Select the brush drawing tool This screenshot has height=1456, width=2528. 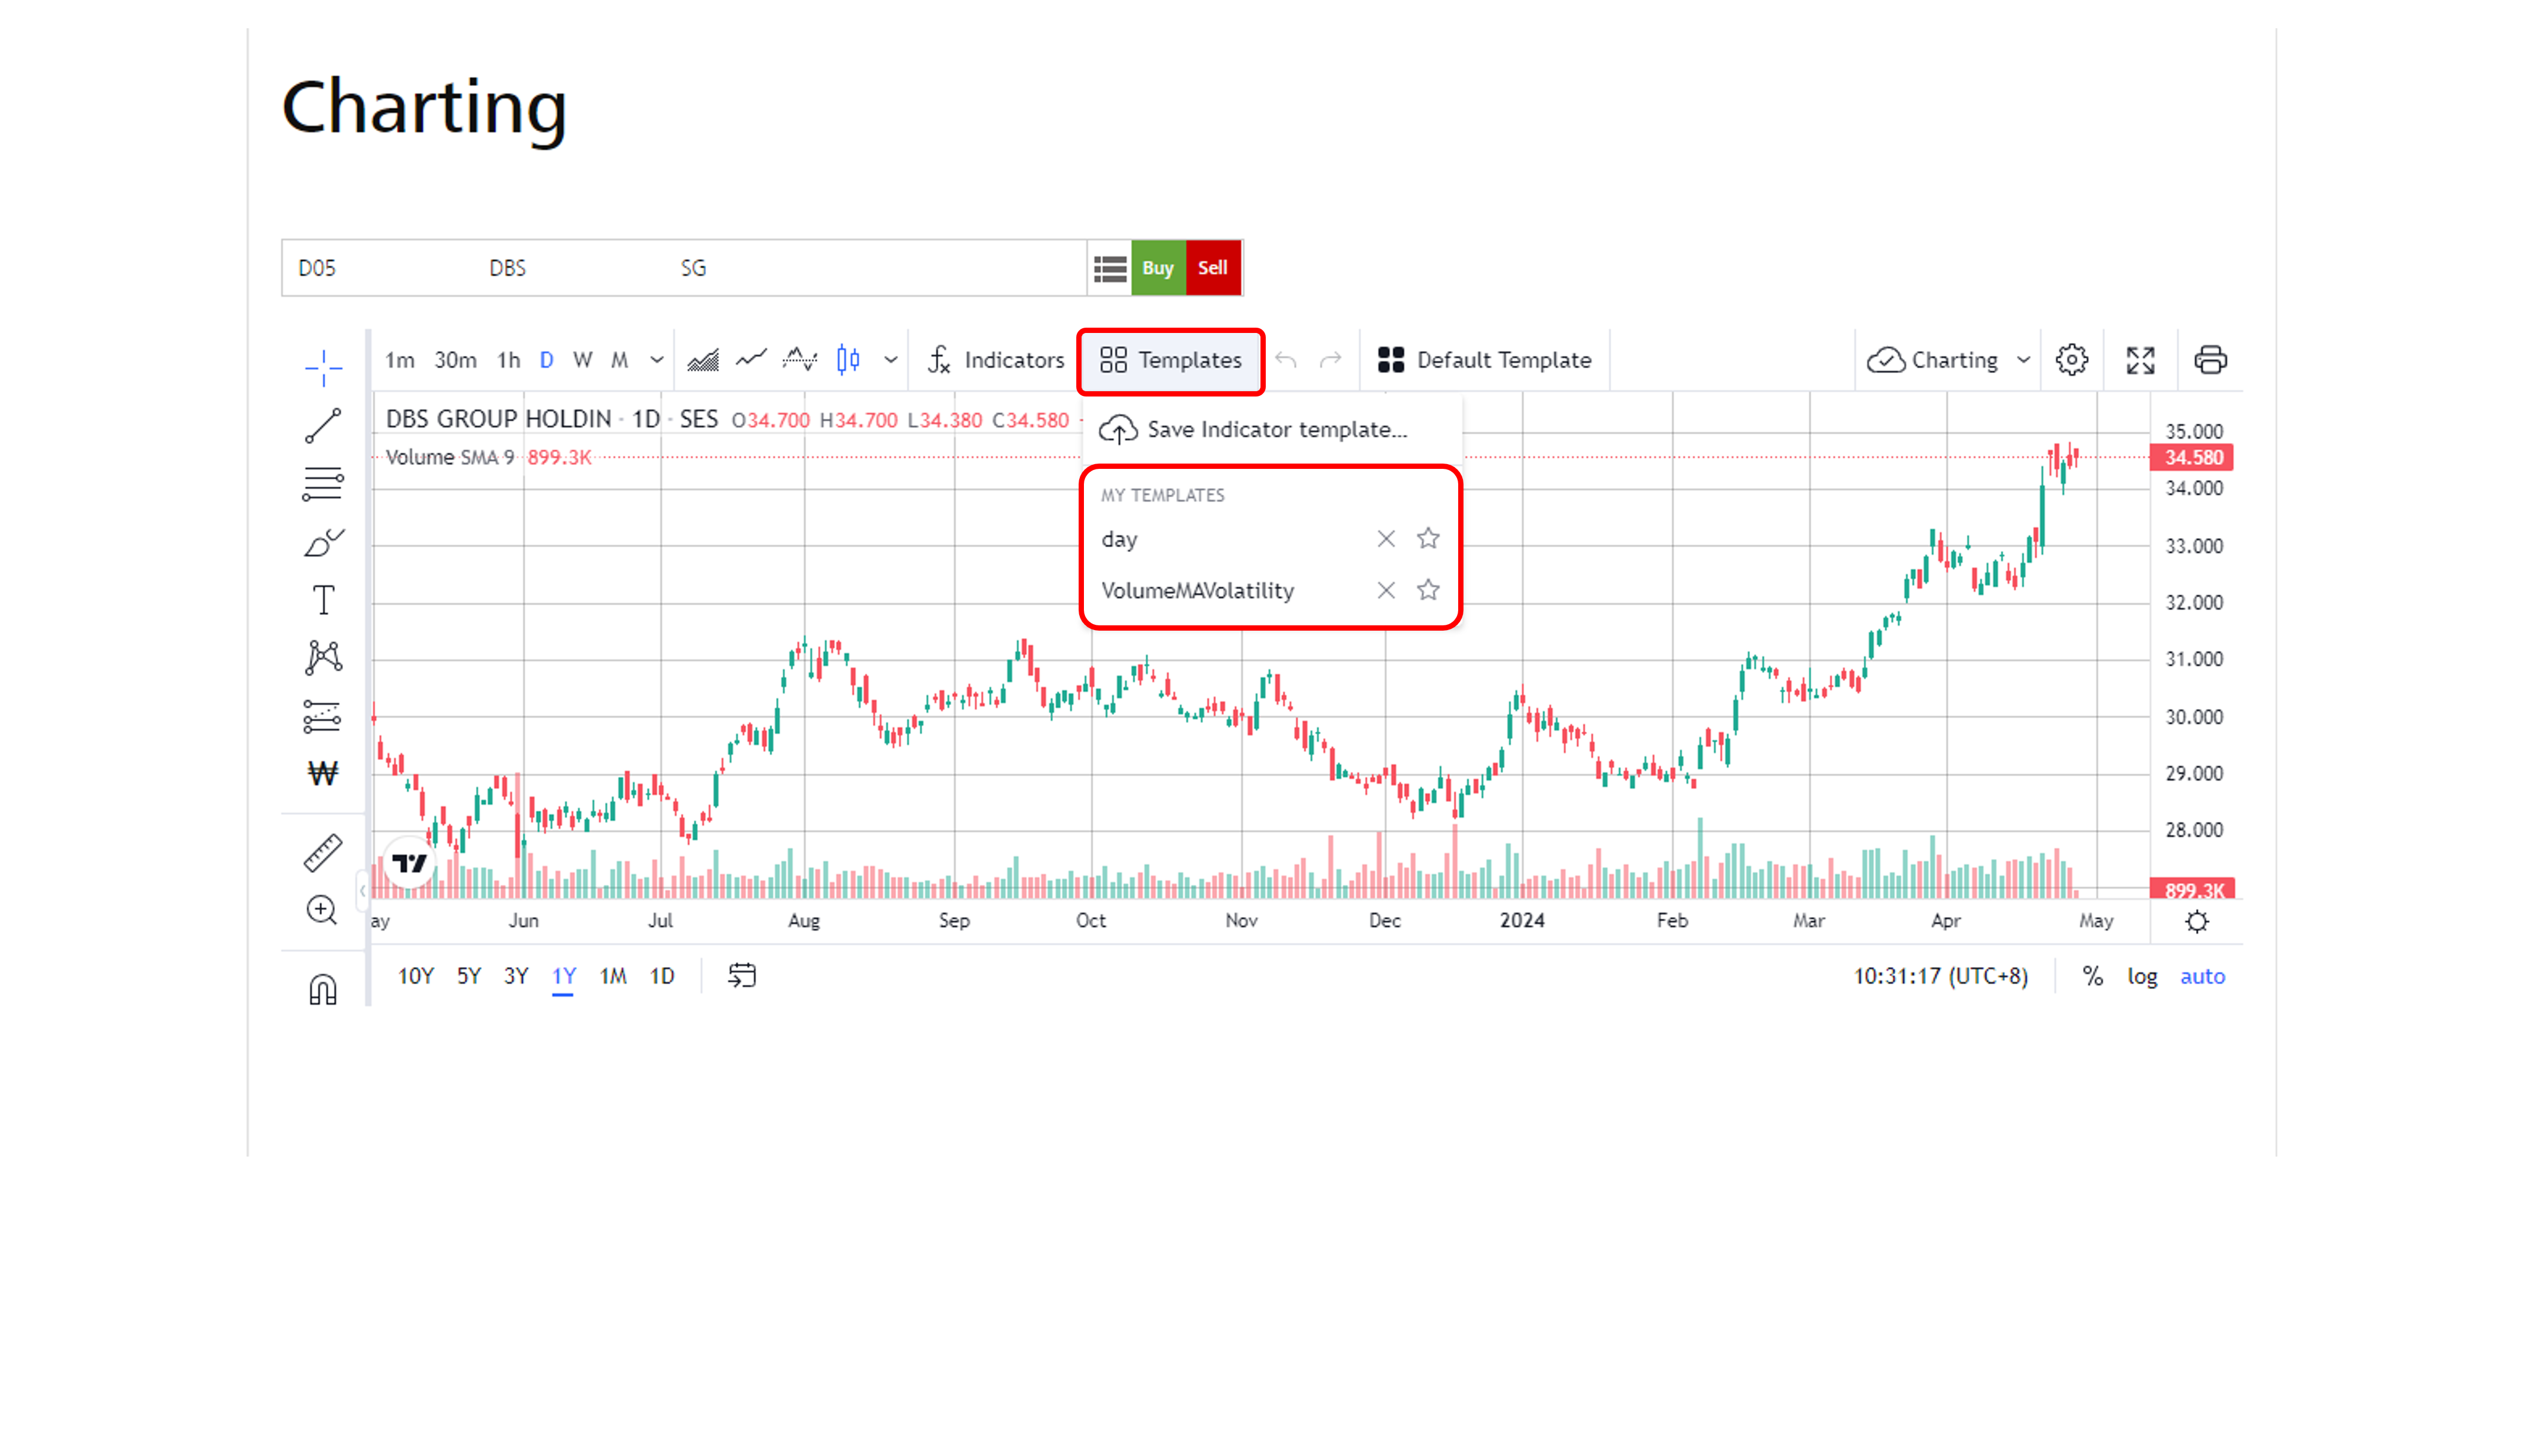(x=323, y=543)
